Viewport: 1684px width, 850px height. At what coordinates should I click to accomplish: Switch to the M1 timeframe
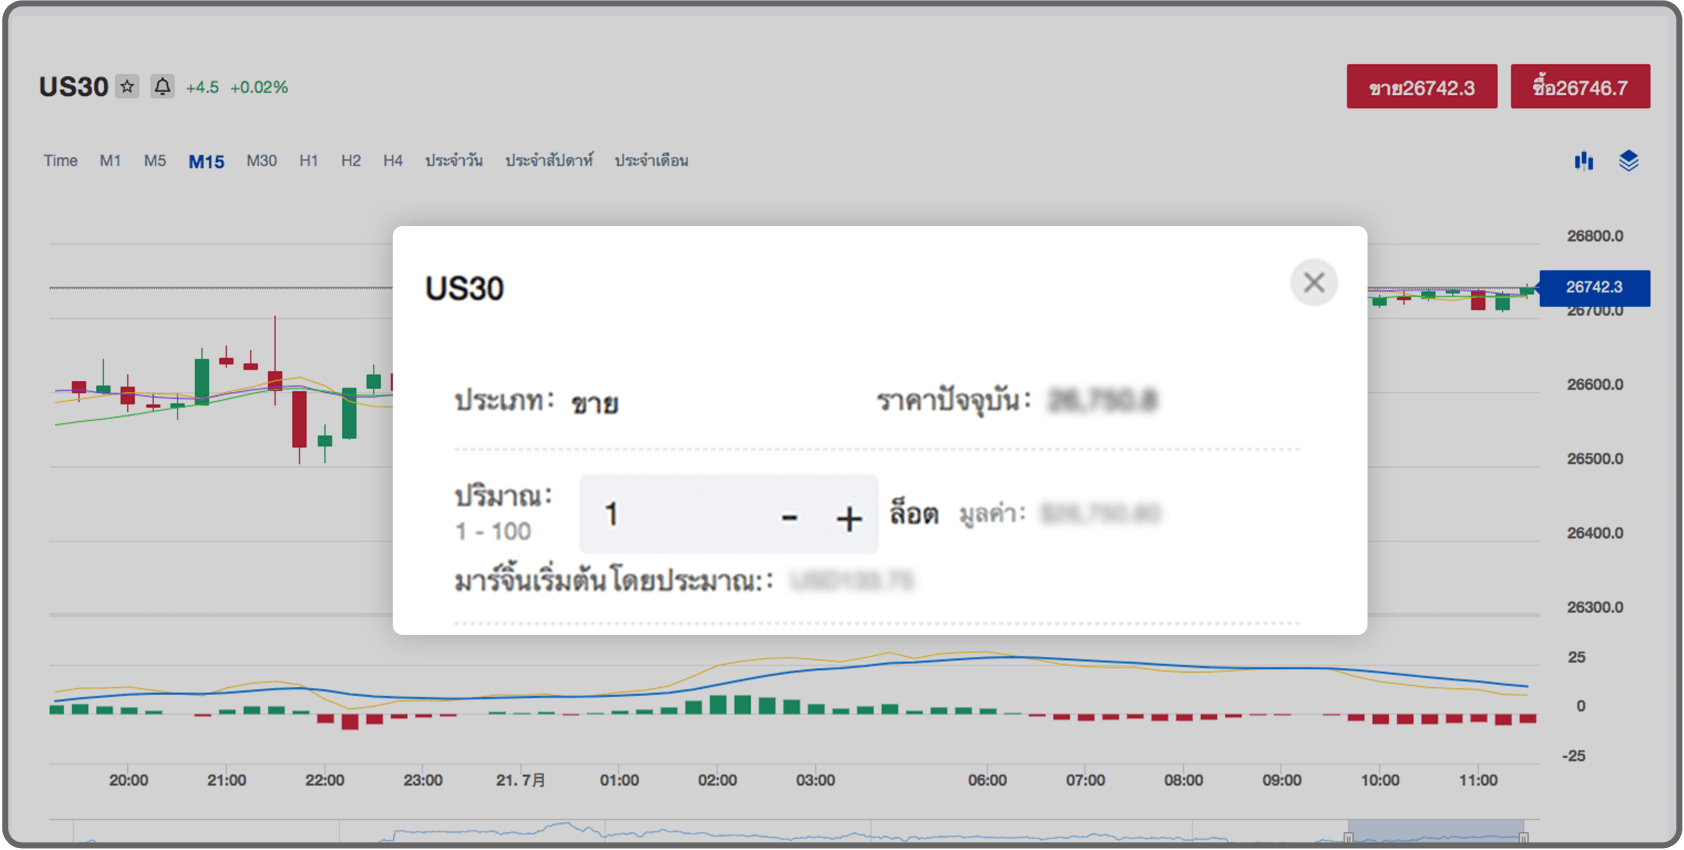click(110, 161)
